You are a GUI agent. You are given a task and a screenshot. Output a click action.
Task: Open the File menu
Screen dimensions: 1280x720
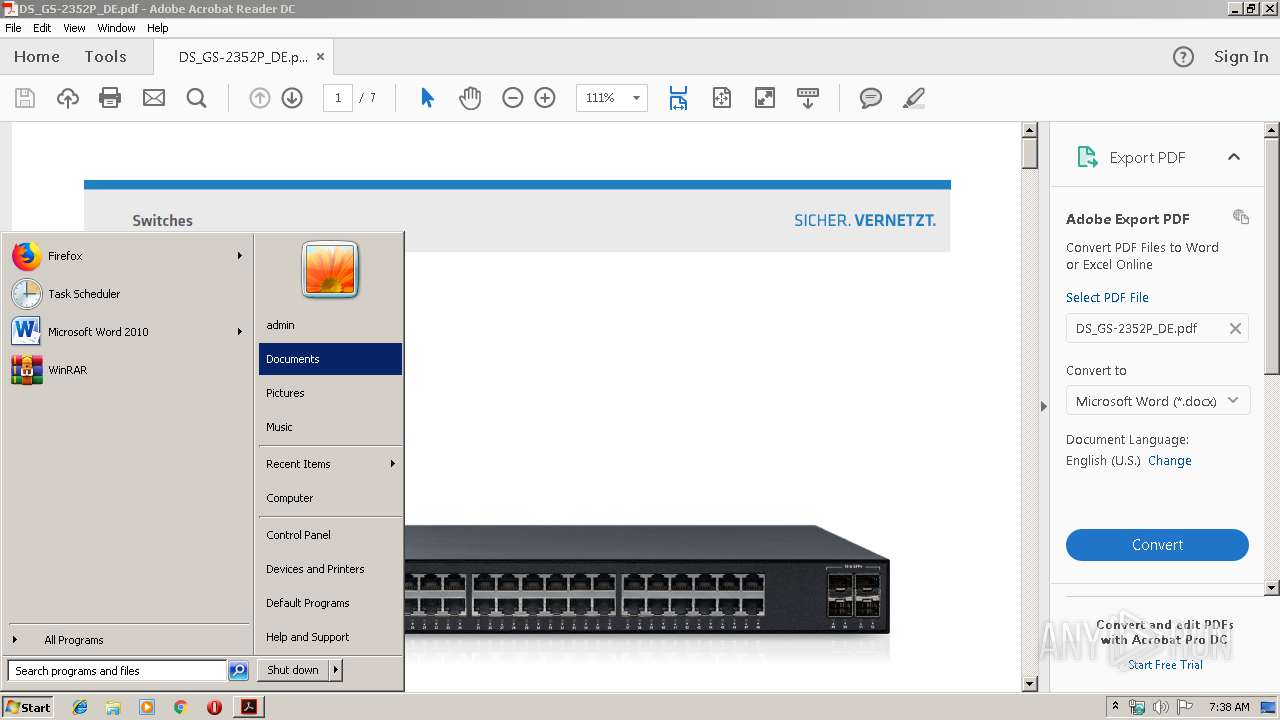[x=13, y=28]
